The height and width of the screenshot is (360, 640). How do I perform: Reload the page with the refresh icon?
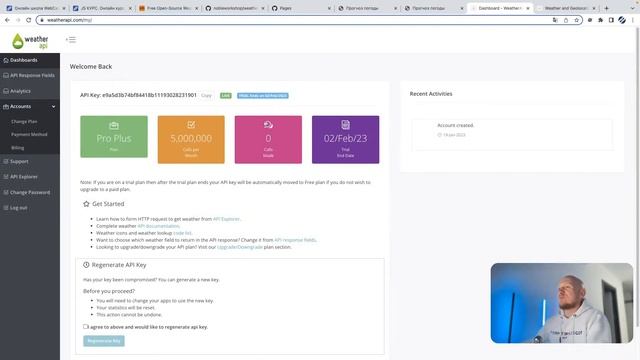pyautogui.click(x=29, y=20)
